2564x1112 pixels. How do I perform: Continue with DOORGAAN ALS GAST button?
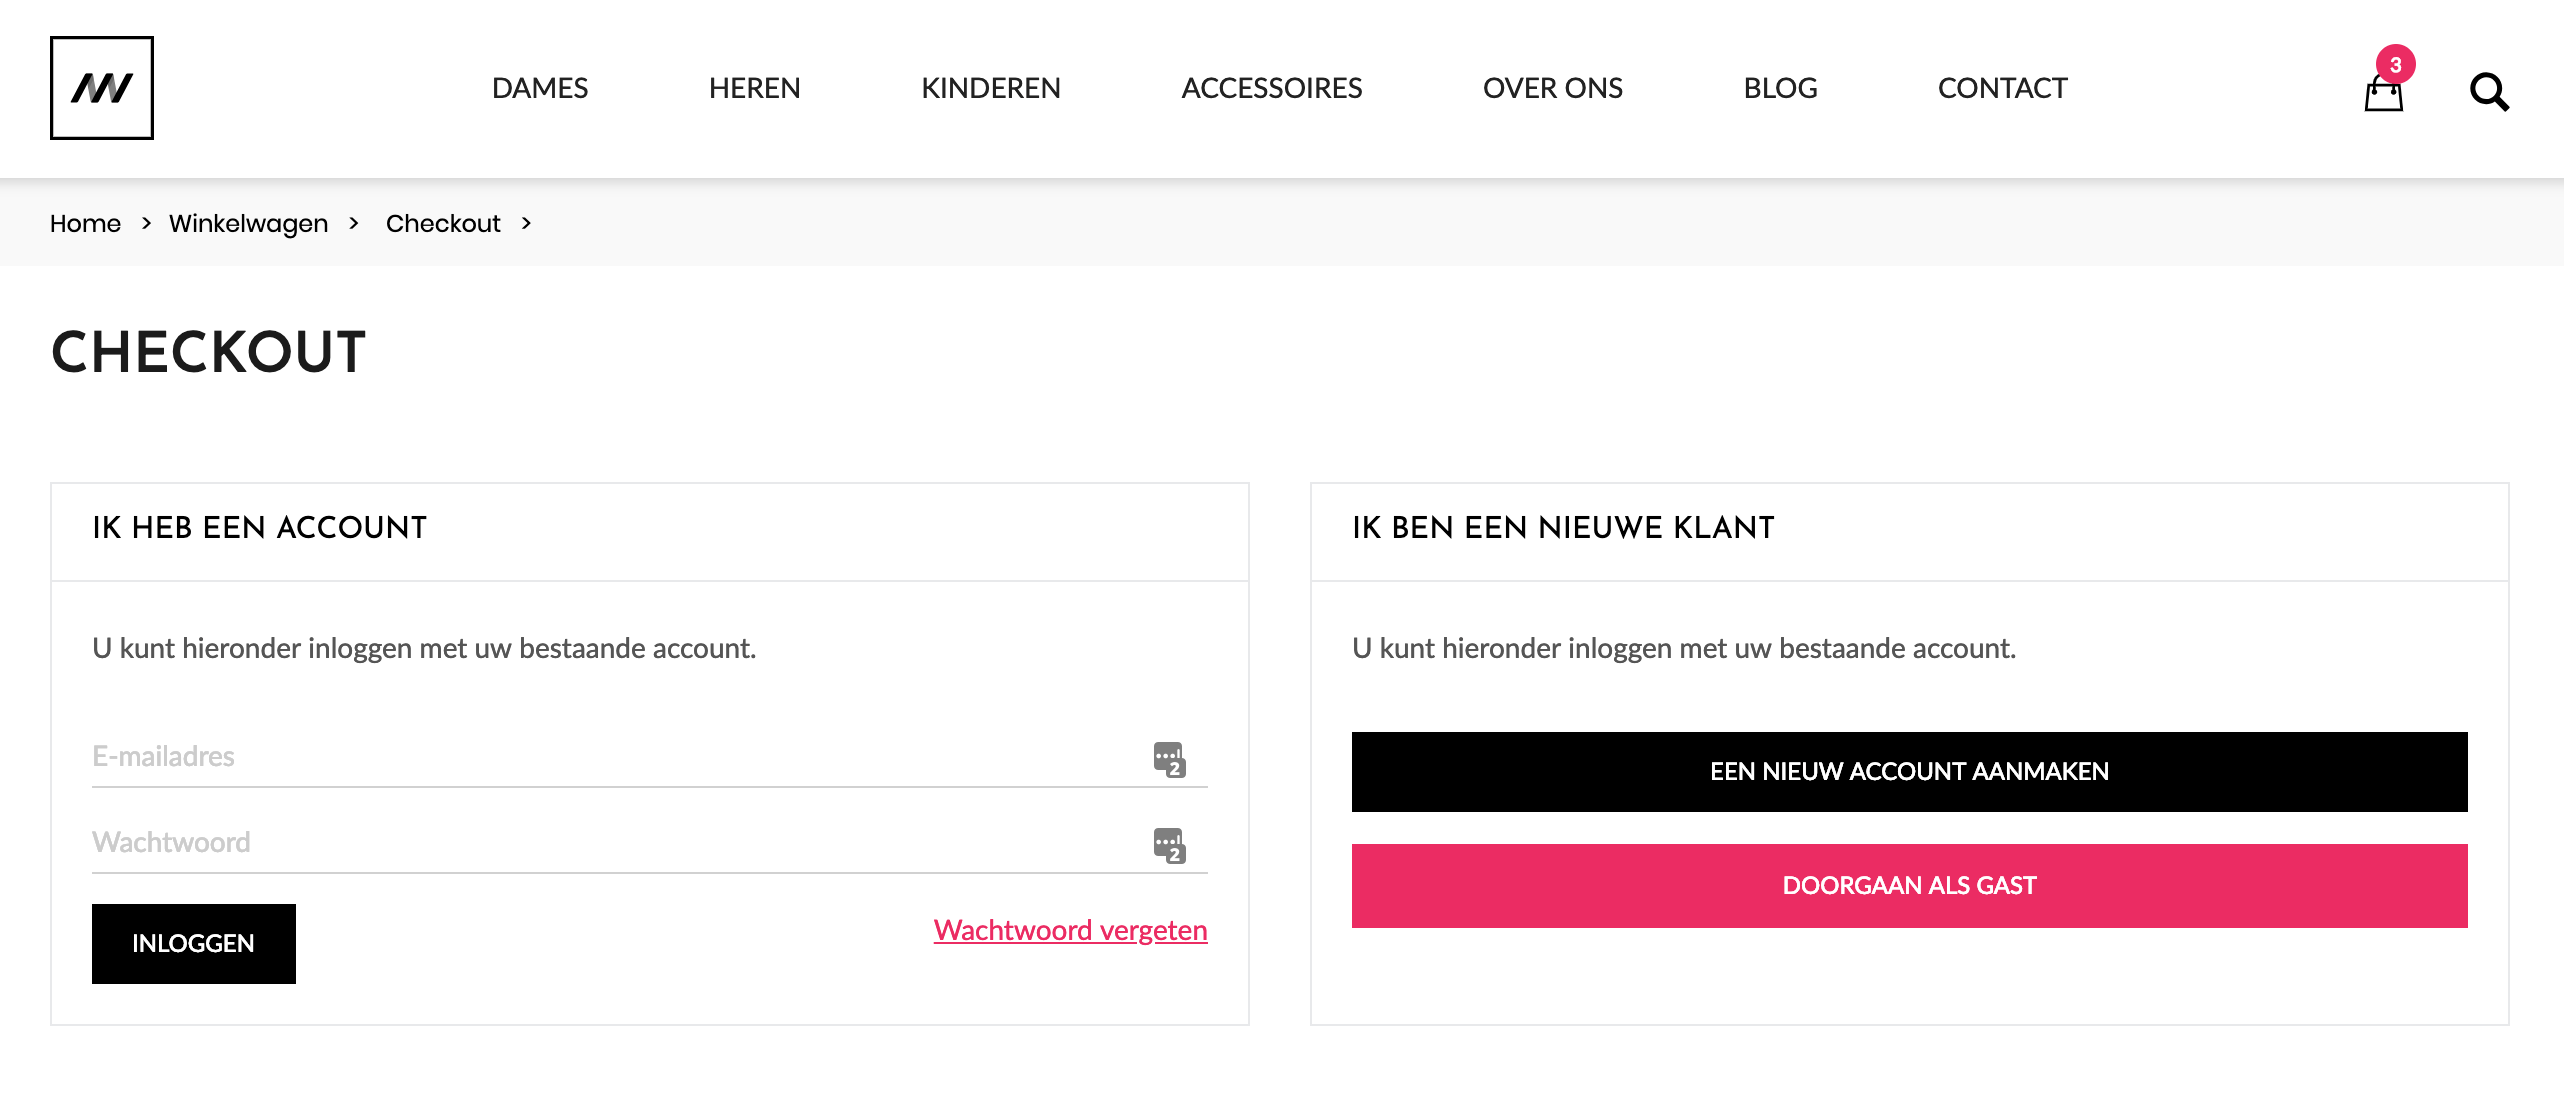(1909, 886)
